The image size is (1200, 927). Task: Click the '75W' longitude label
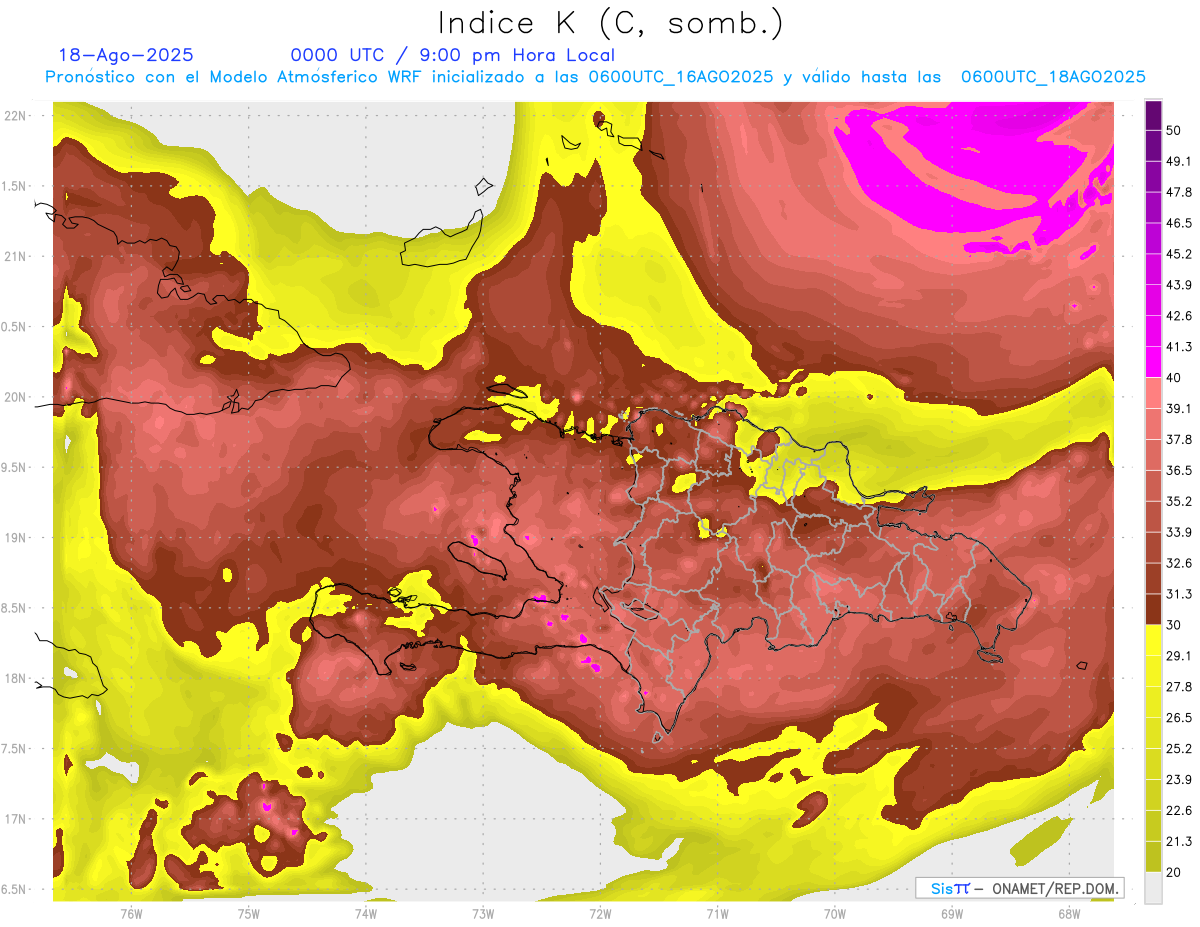[249, 913]
